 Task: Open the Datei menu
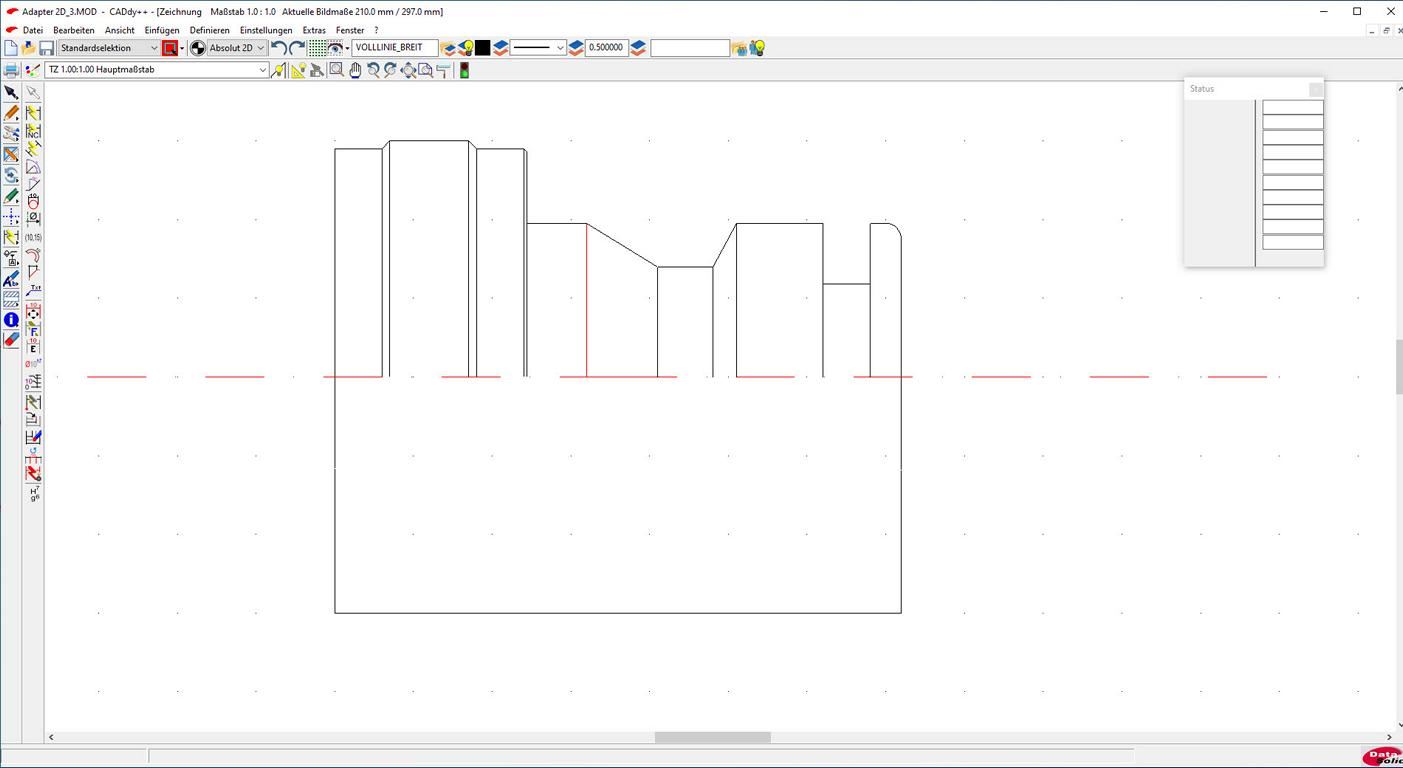point(33,30)
